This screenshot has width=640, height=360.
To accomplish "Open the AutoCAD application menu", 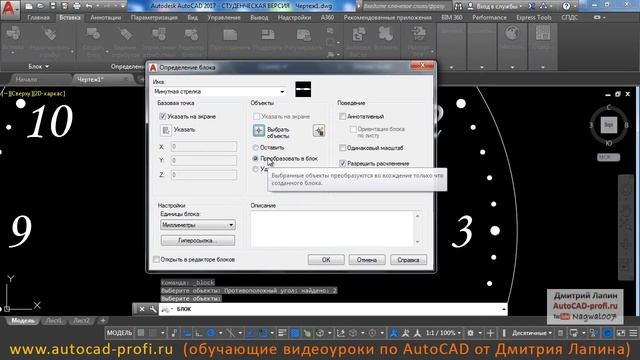I will 9,9.
